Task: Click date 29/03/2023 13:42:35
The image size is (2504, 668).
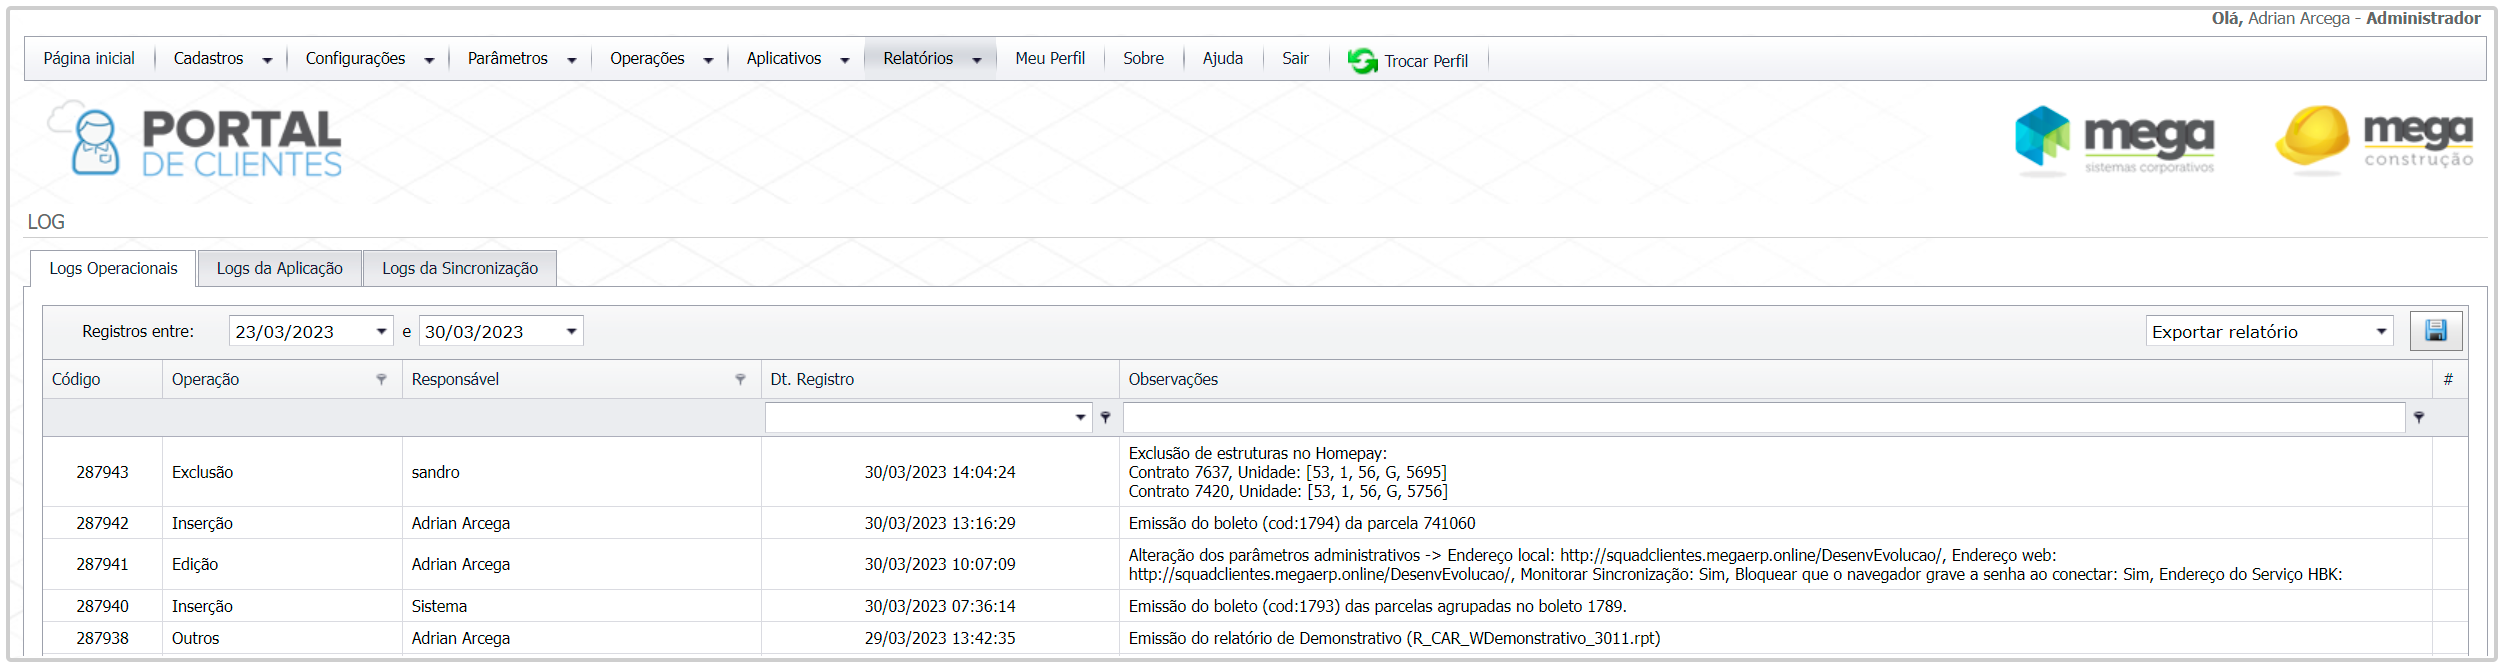Action: [x=940, y=638]
